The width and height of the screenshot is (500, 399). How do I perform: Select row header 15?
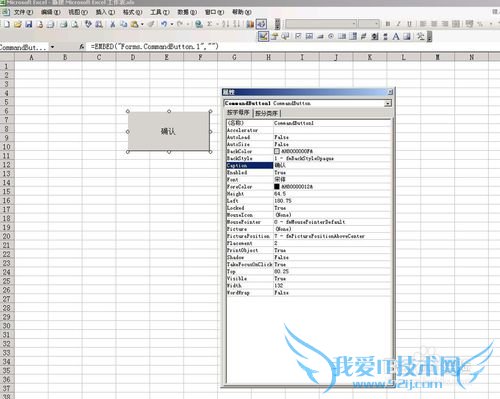pyautogui.click(x=7, y=191)
